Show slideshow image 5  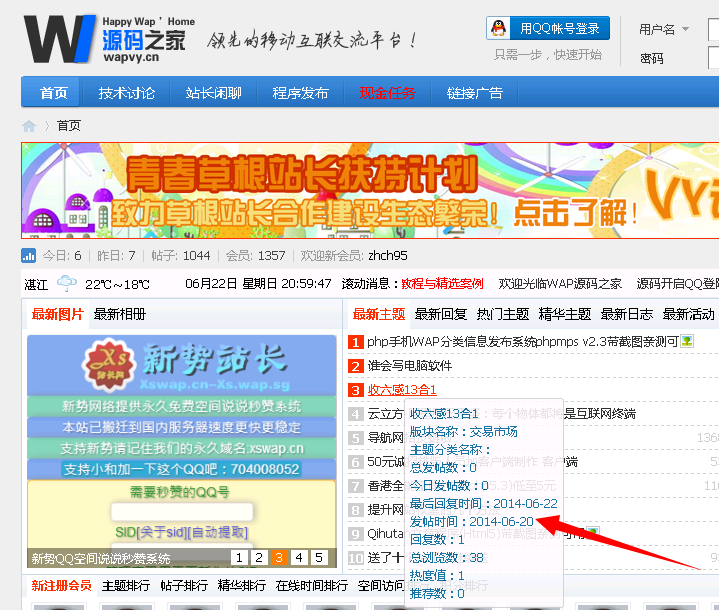tap(319, 558)
